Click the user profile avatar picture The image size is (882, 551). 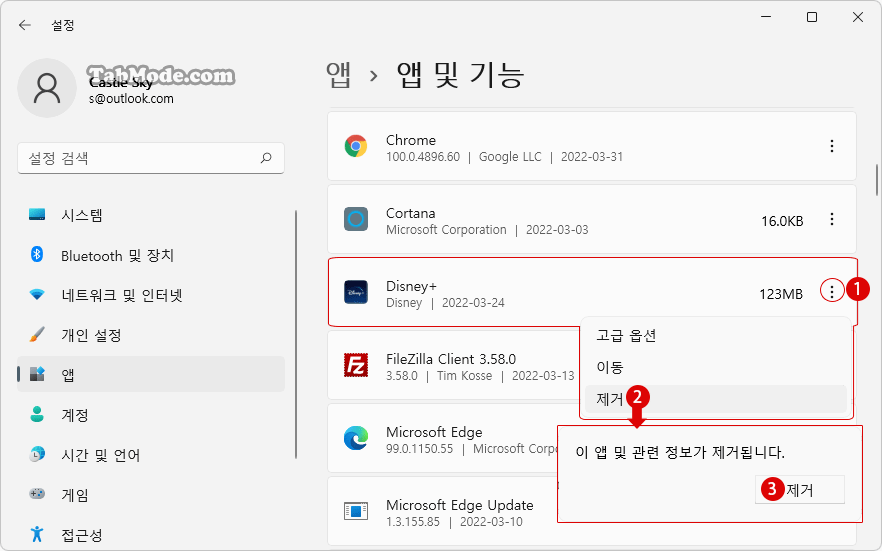47,88
